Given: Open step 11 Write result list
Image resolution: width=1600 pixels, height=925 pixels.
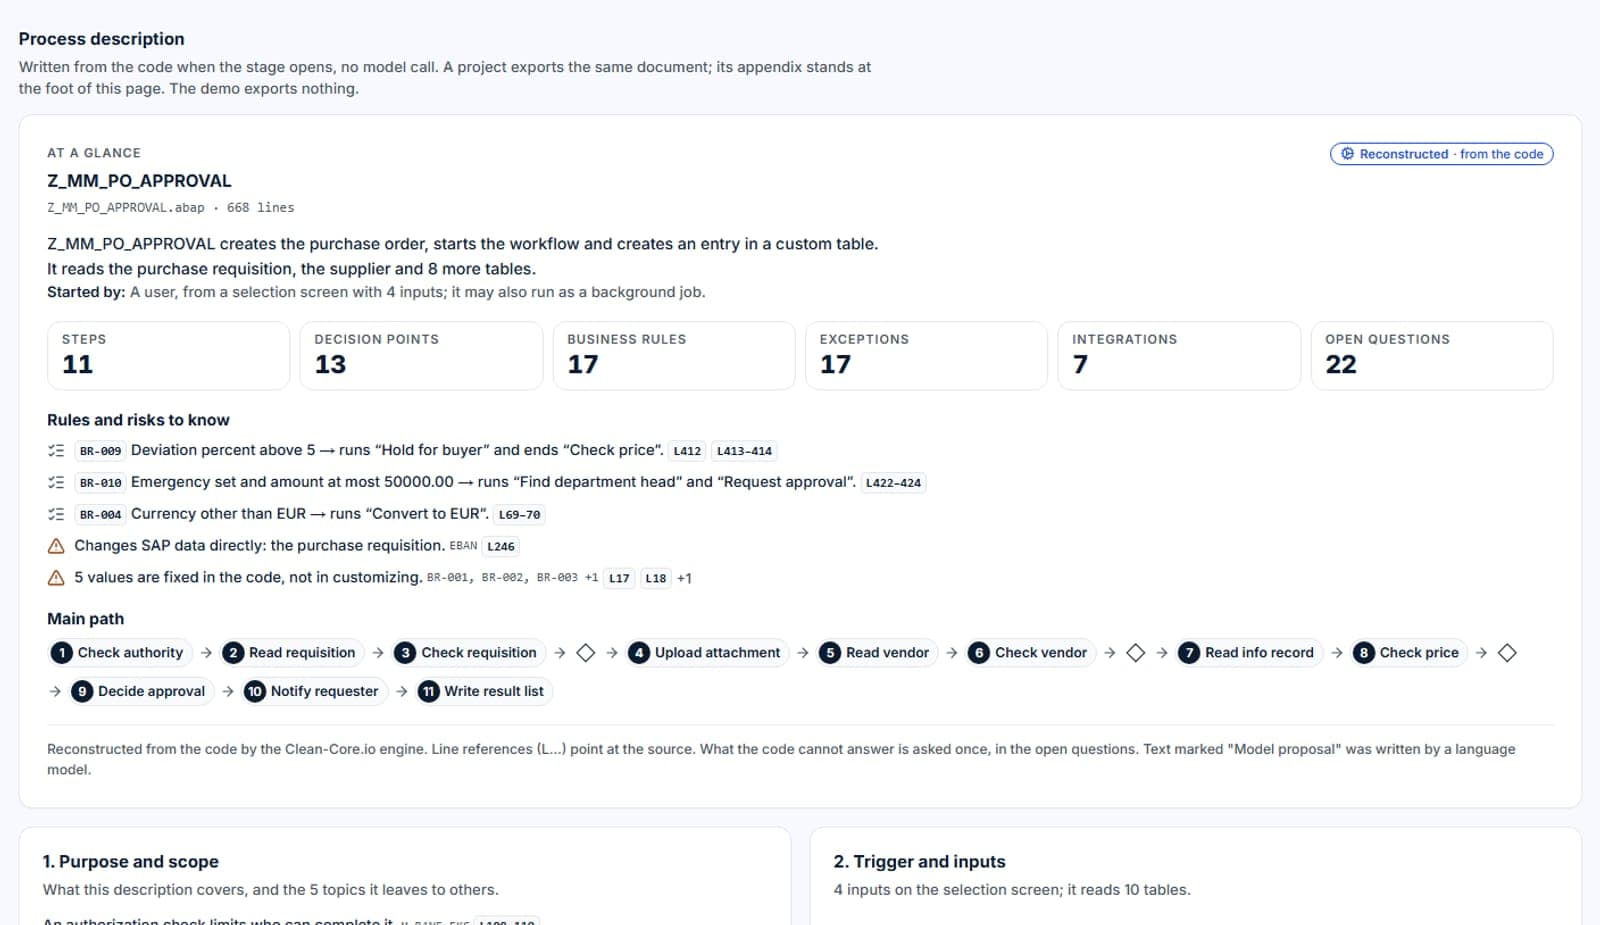Looking at the screenshot, I should (x=483, y=691).
